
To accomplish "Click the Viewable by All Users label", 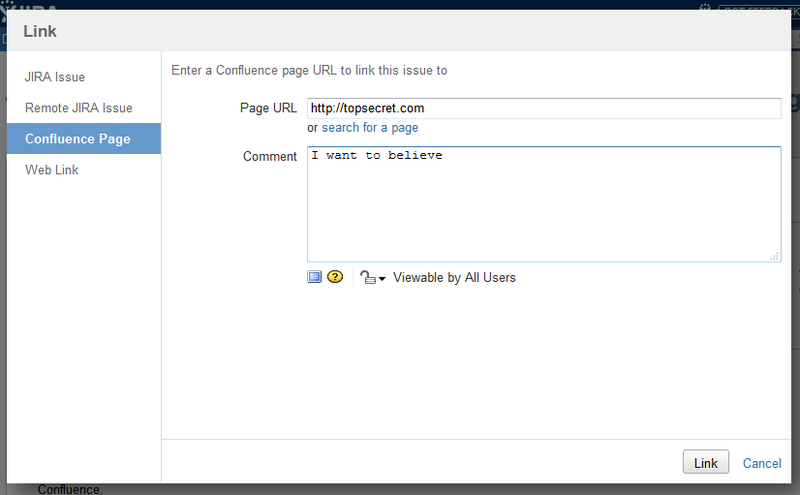I will 454,277.
